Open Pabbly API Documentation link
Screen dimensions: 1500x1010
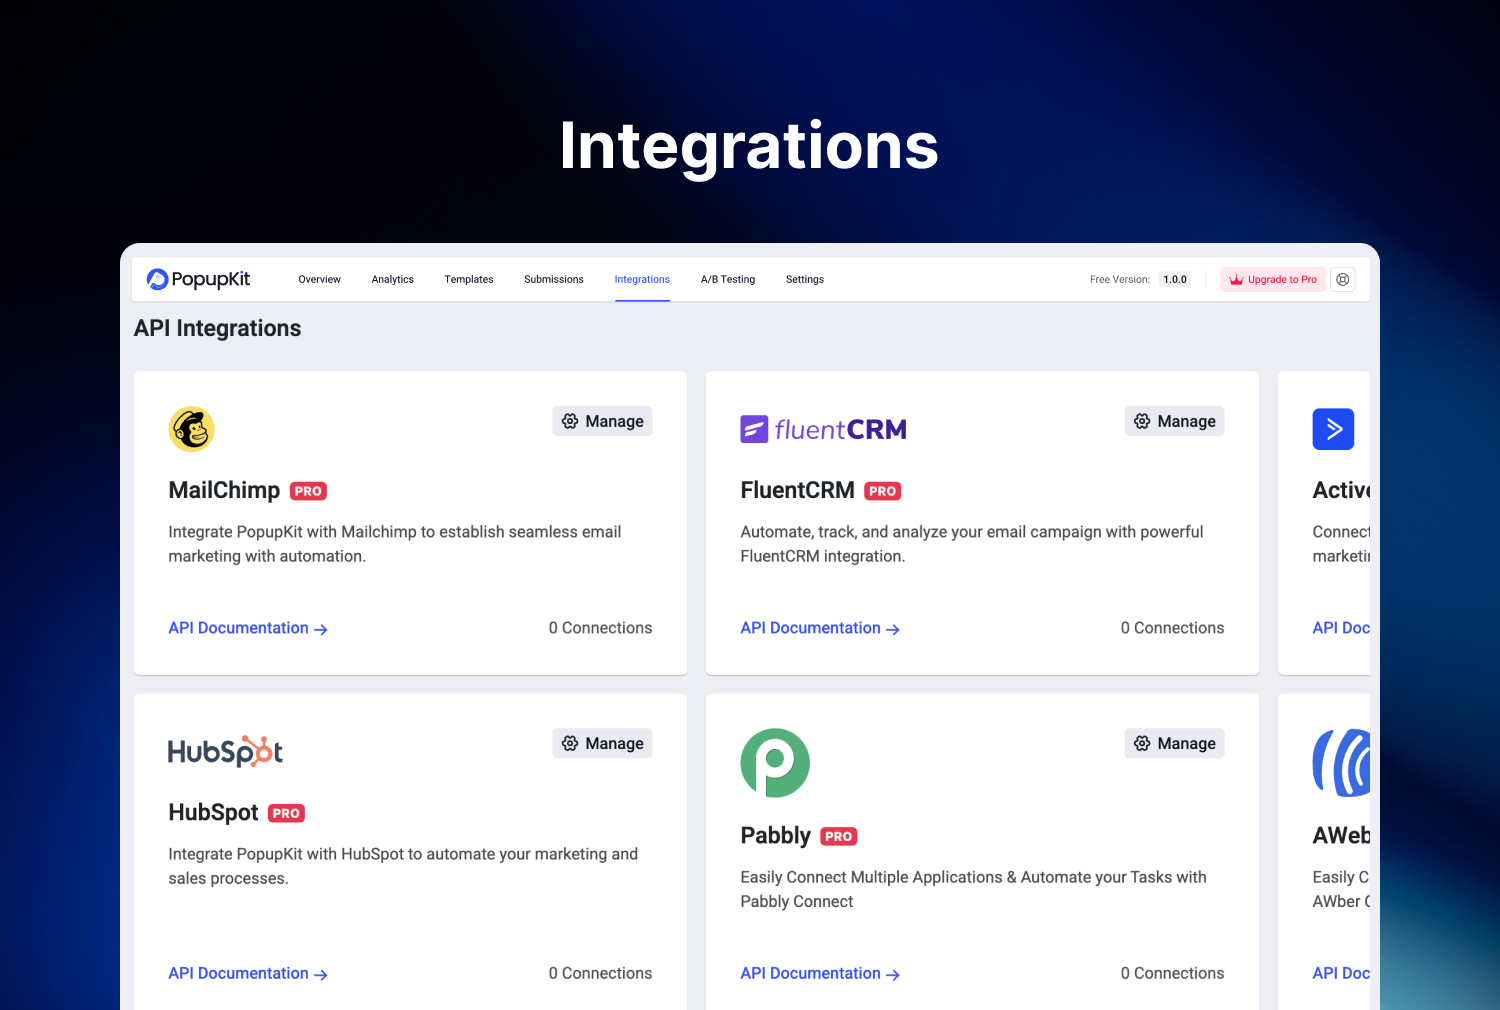click(820, 973)
